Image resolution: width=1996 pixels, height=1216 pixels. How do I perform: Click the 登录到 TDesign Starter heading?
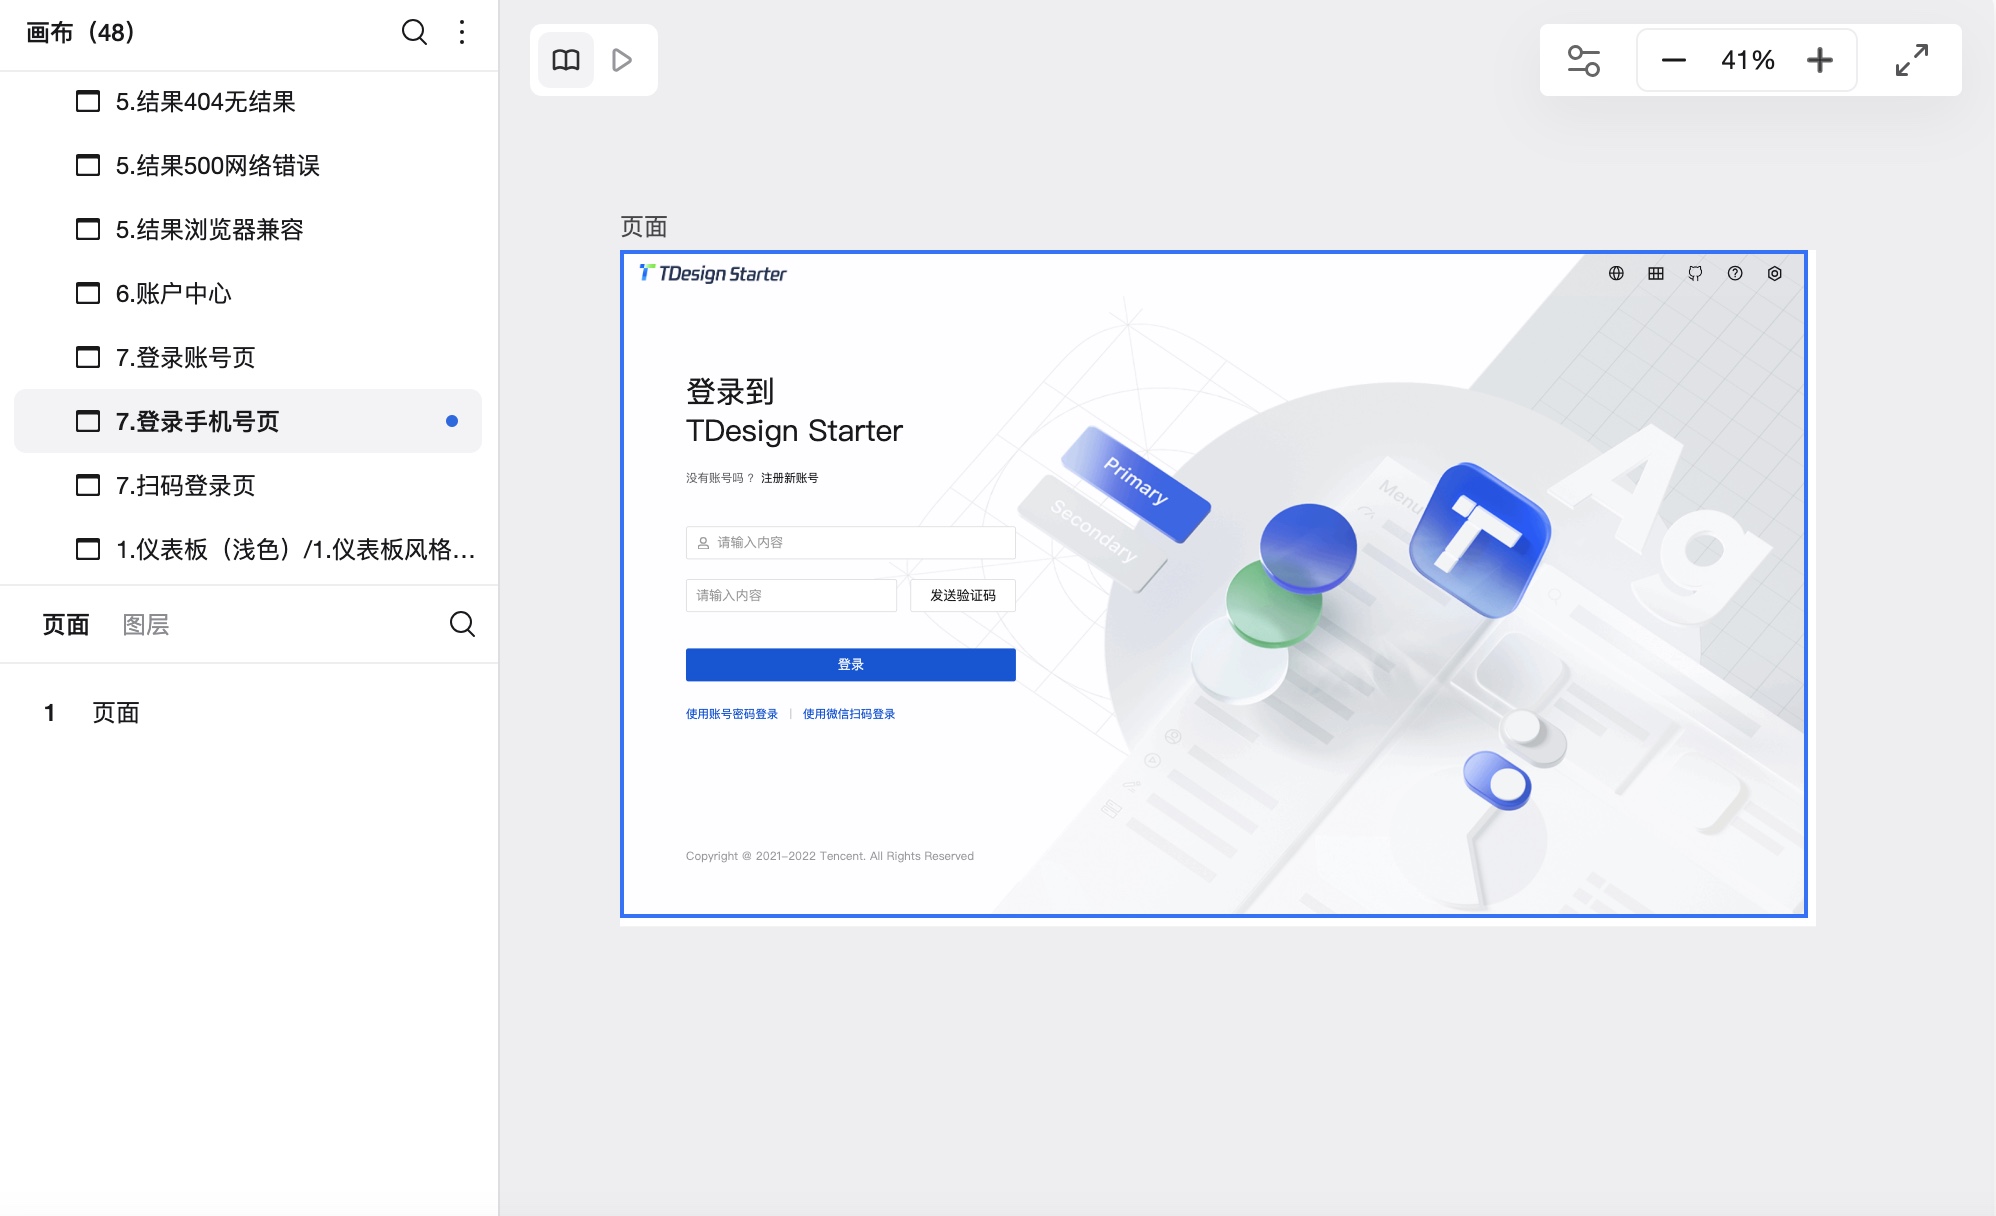[794, 411]
